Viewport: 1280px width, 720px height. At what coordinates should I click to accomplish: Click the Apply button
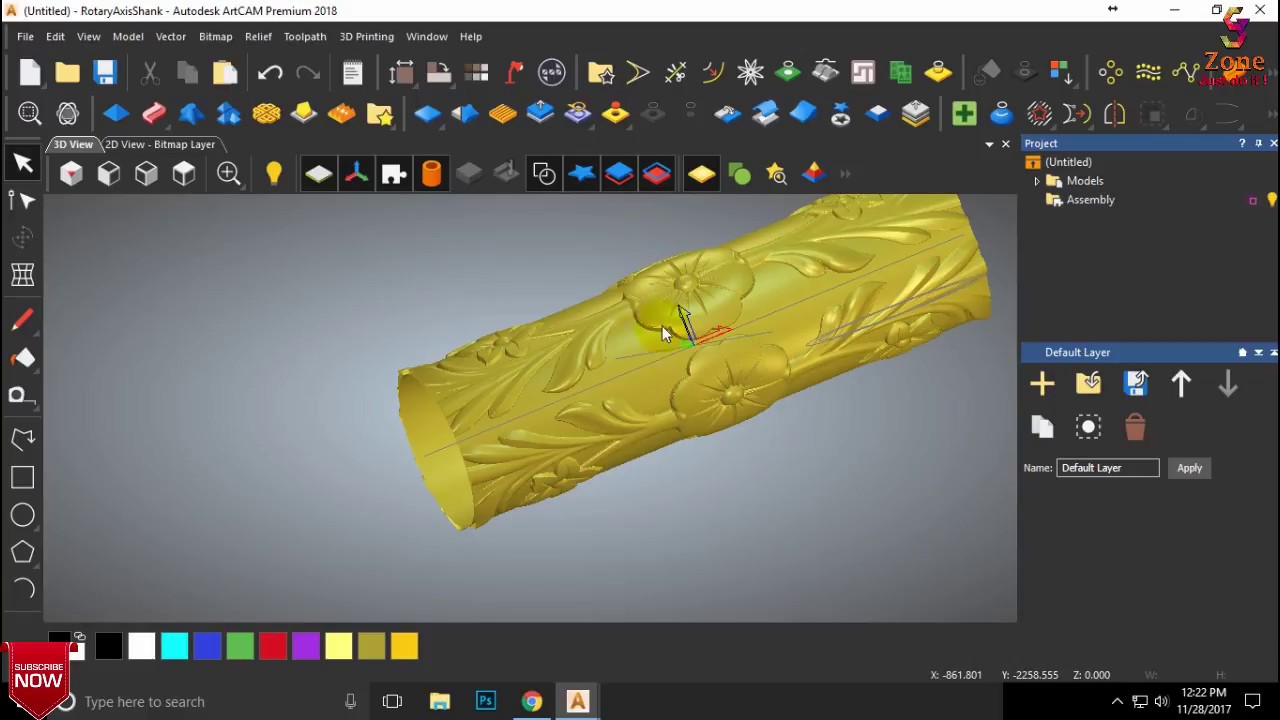pyautogui.click(x=1189, y=468)
